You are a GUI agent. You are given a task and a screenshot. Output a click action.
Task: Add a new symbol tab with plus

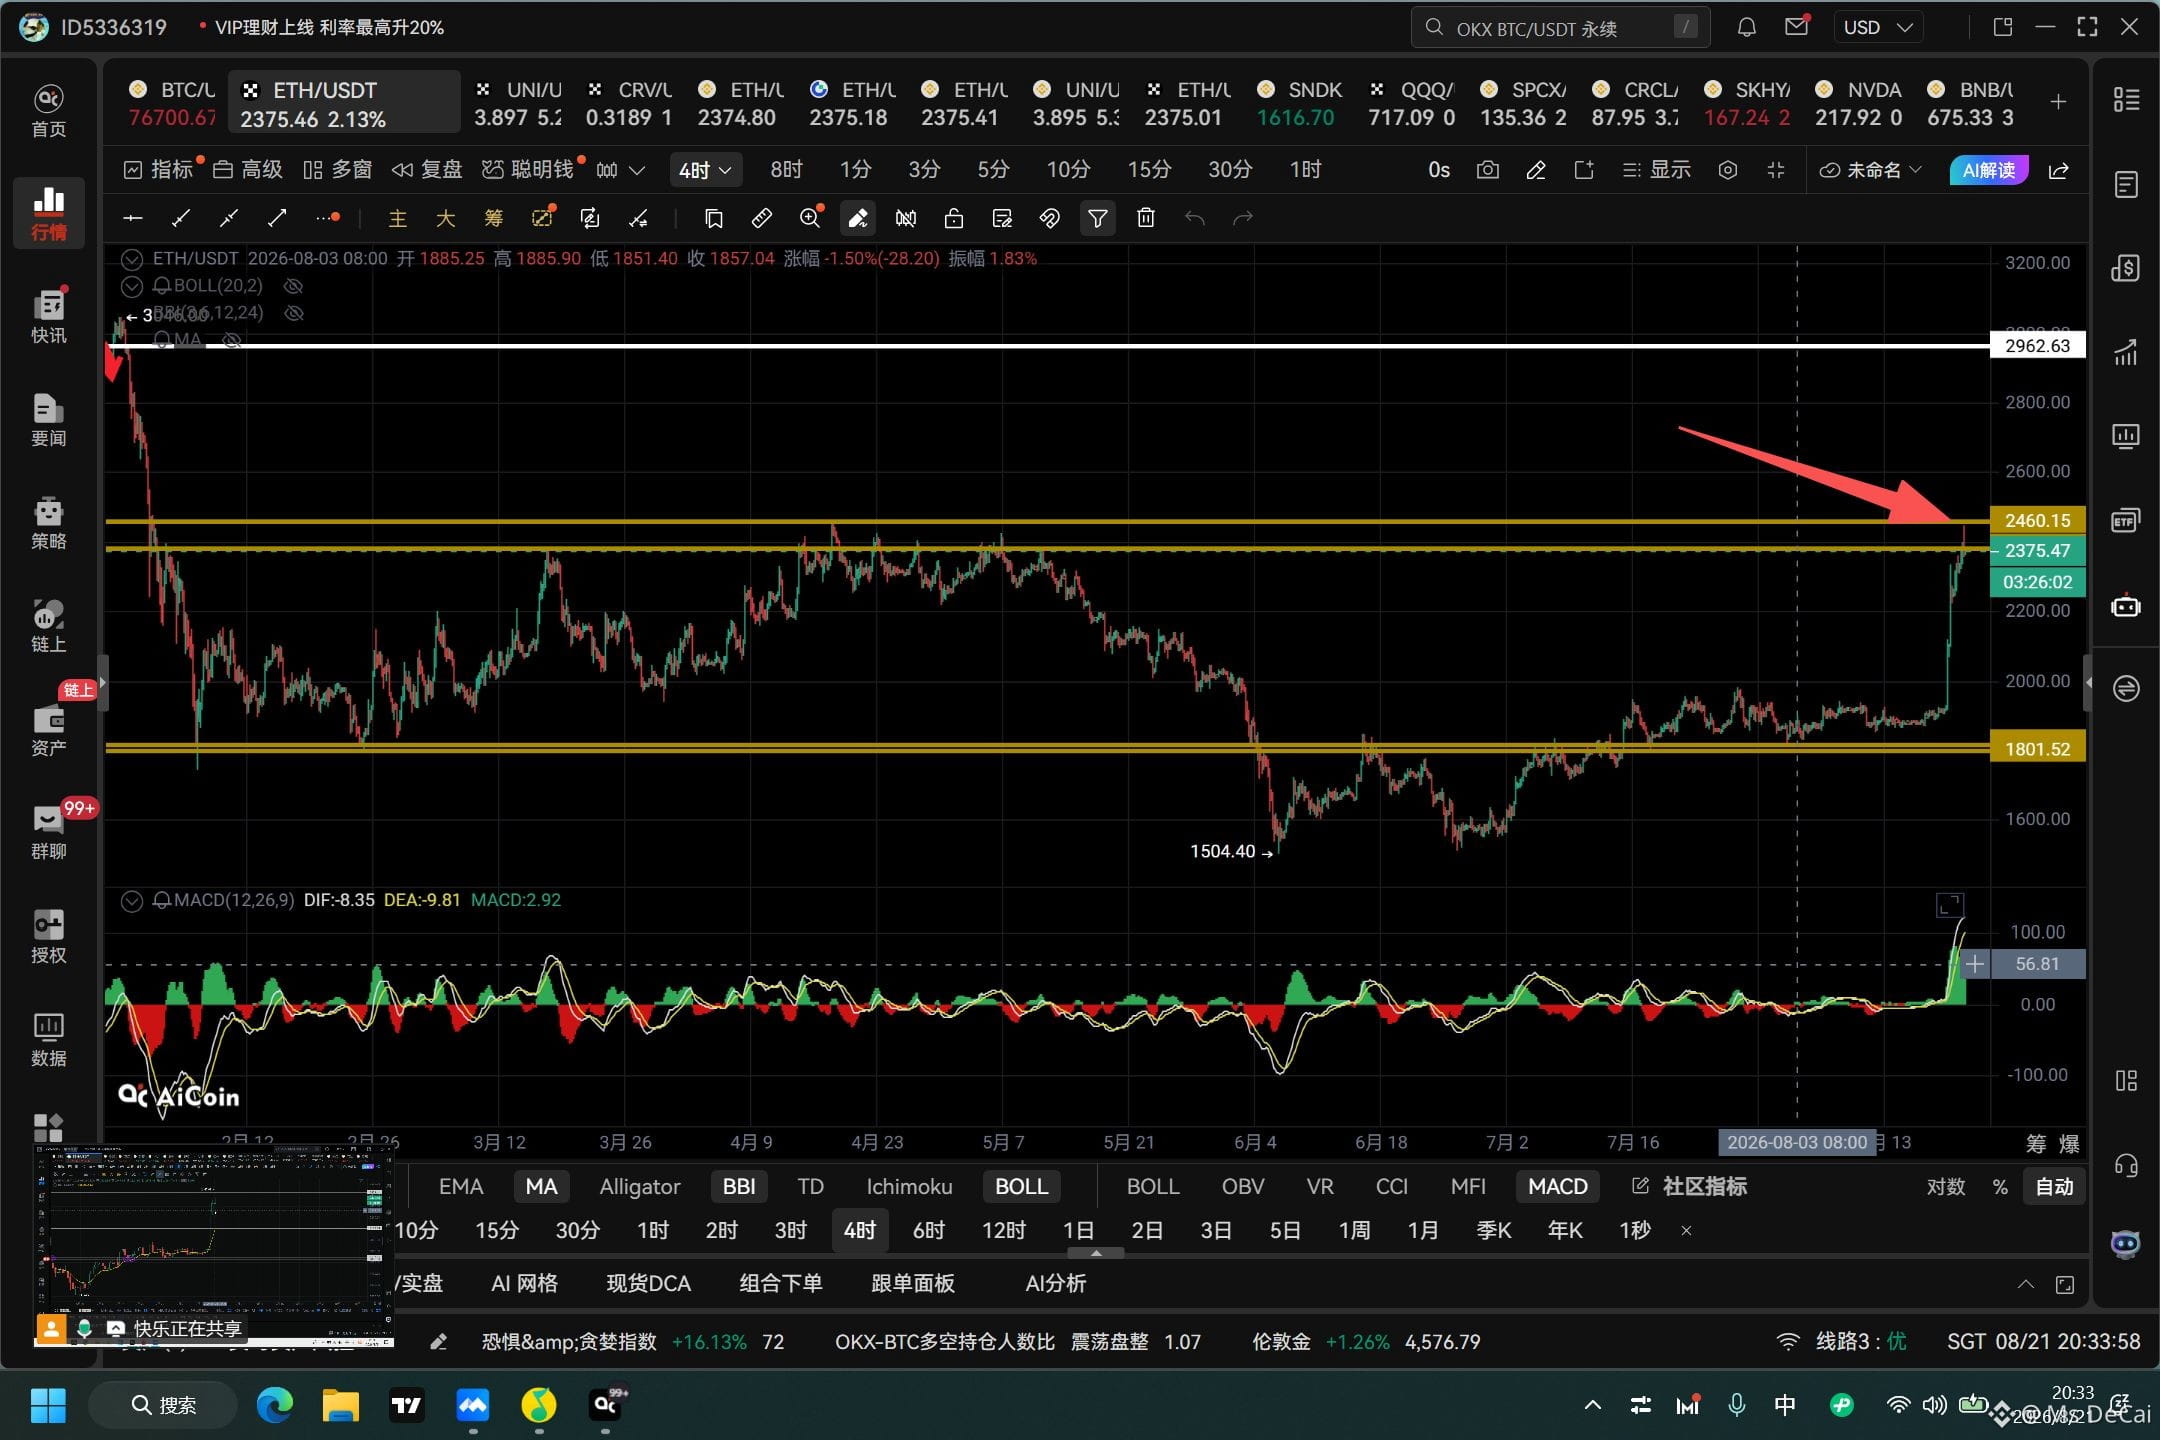click(2058, 102)
